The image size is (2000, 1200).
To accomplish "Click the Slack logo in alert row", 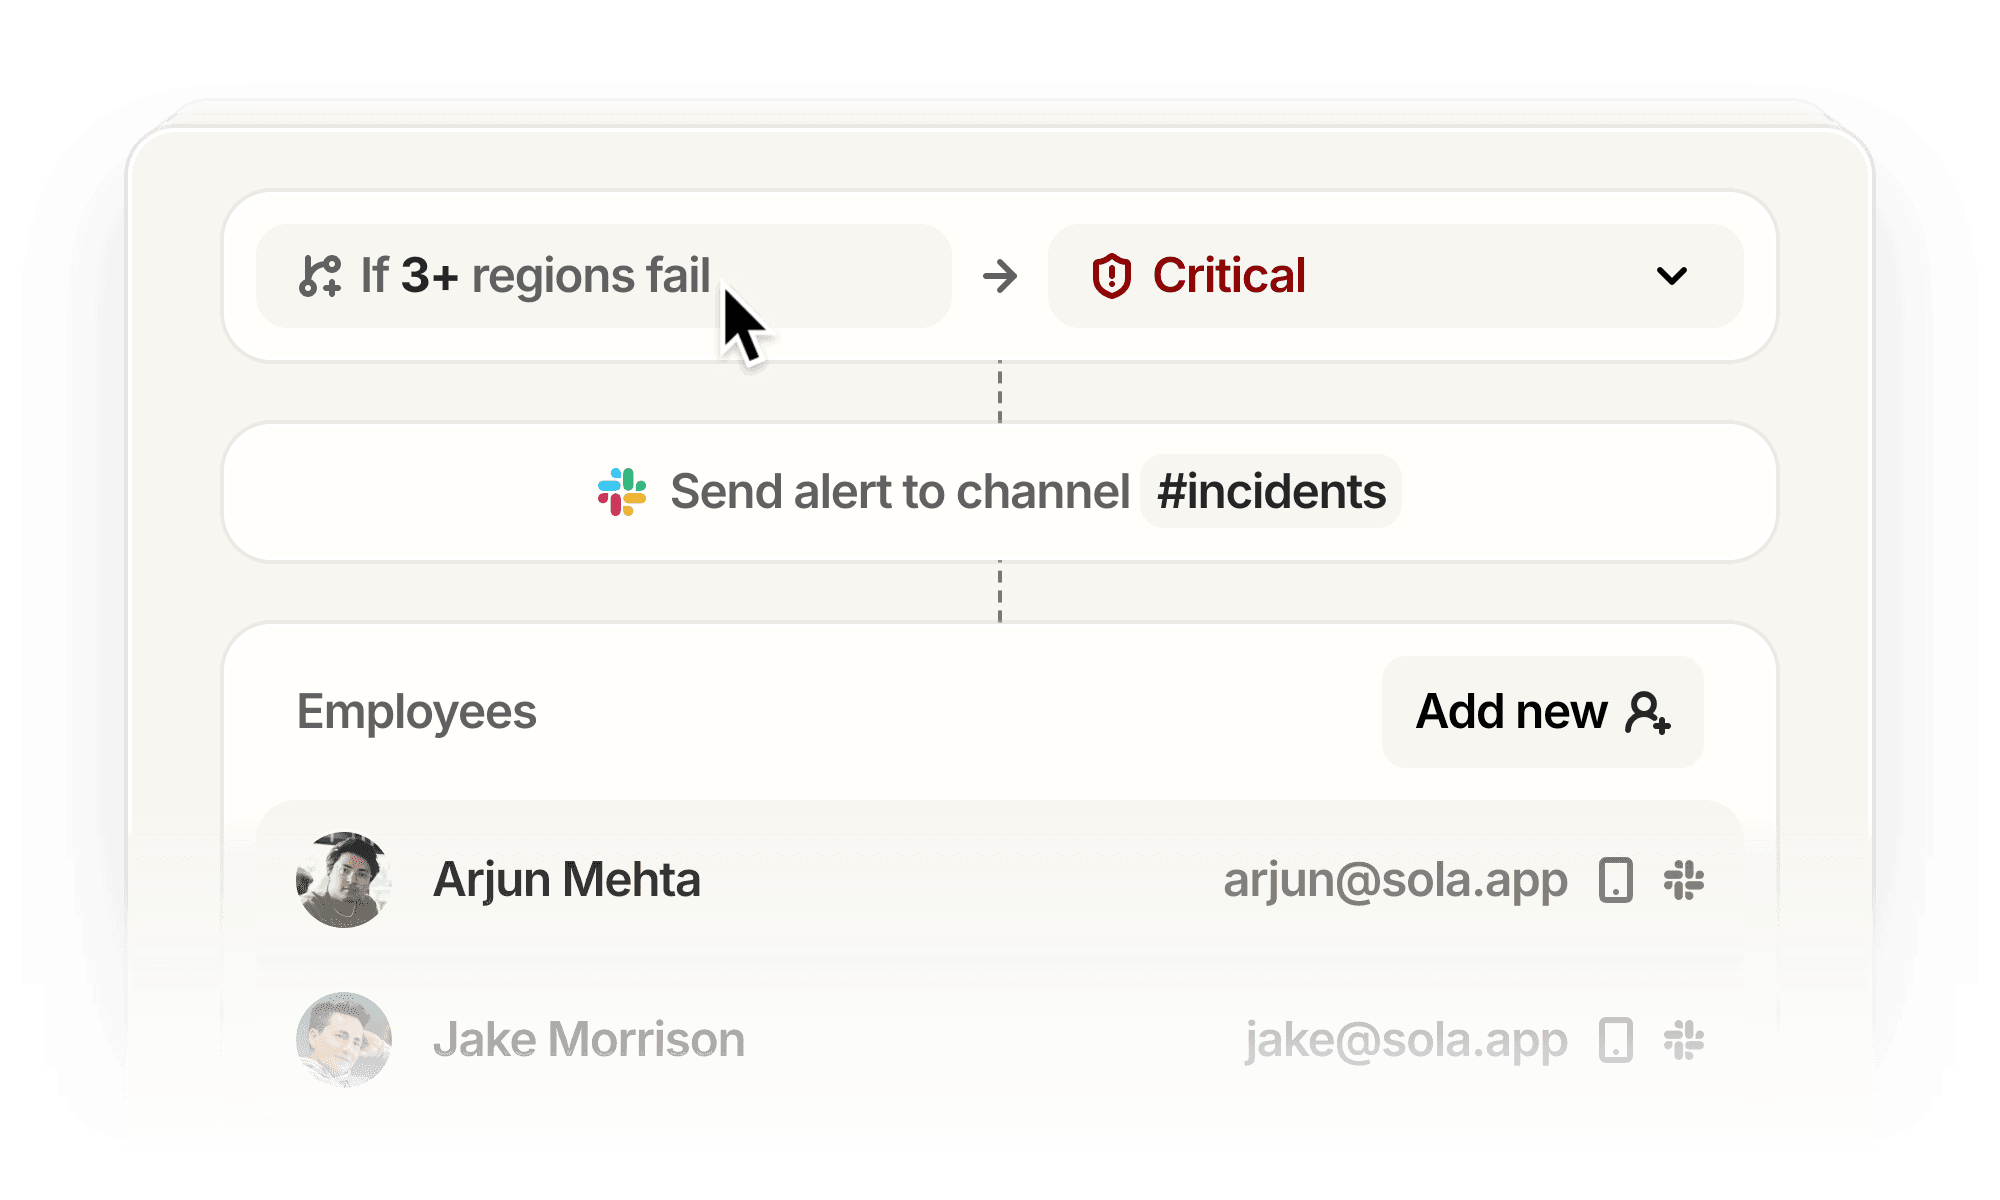I will pyautogui.click(x=622, y=492).
